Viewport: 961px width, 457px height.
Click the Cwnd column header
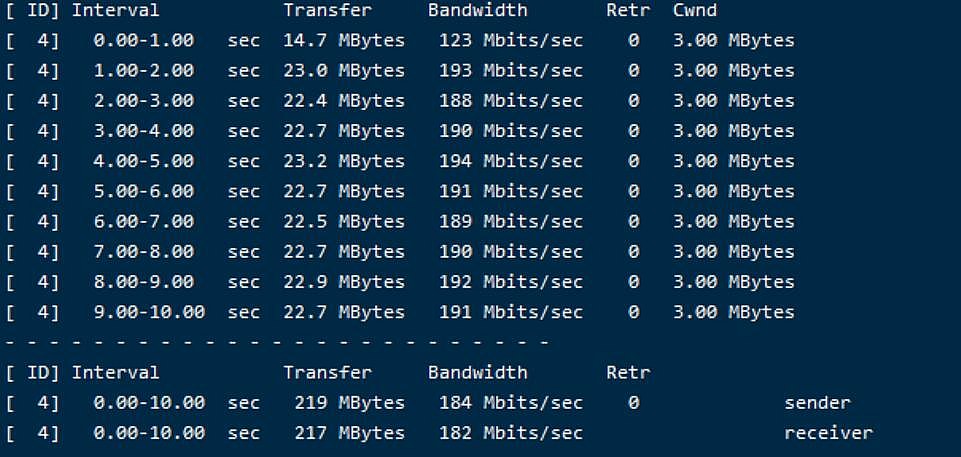point(694,10)
